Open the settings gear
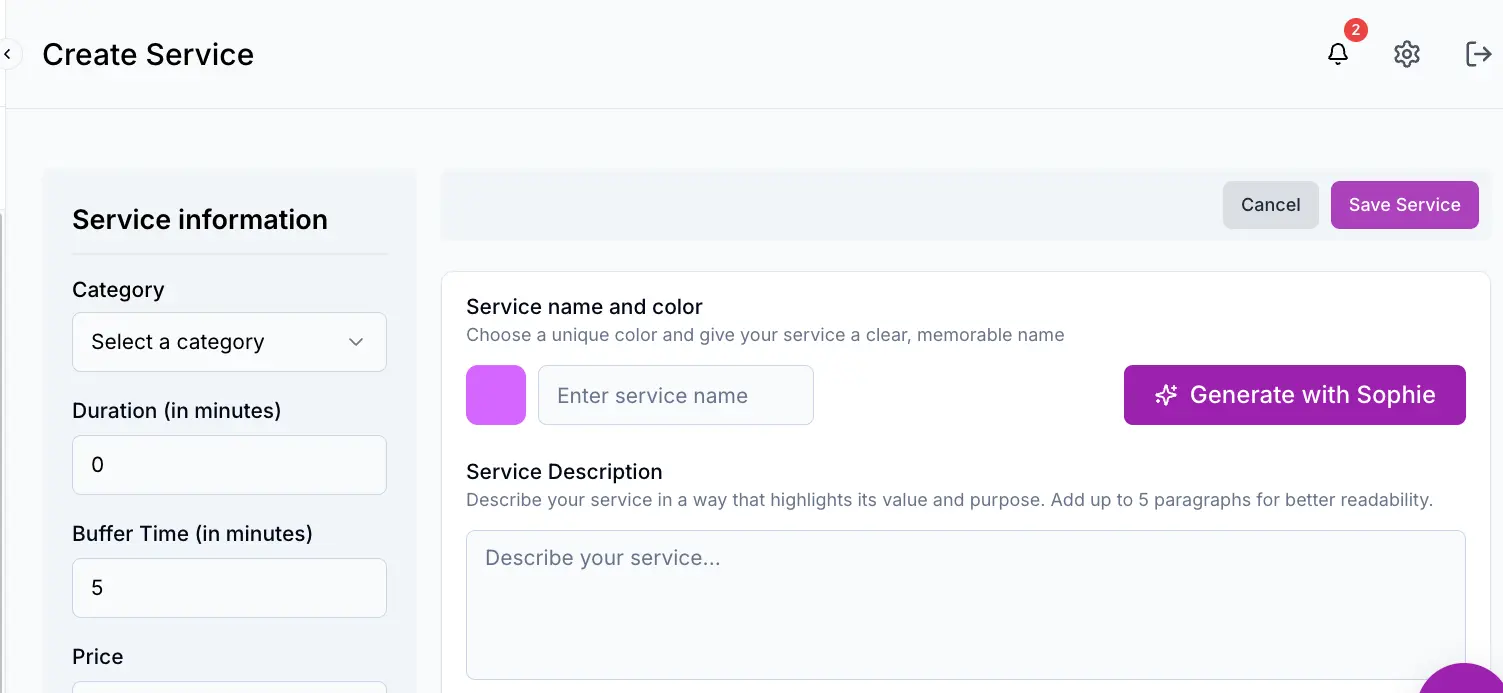Screen dimensions: 1503x693 tap(1407, 54)
